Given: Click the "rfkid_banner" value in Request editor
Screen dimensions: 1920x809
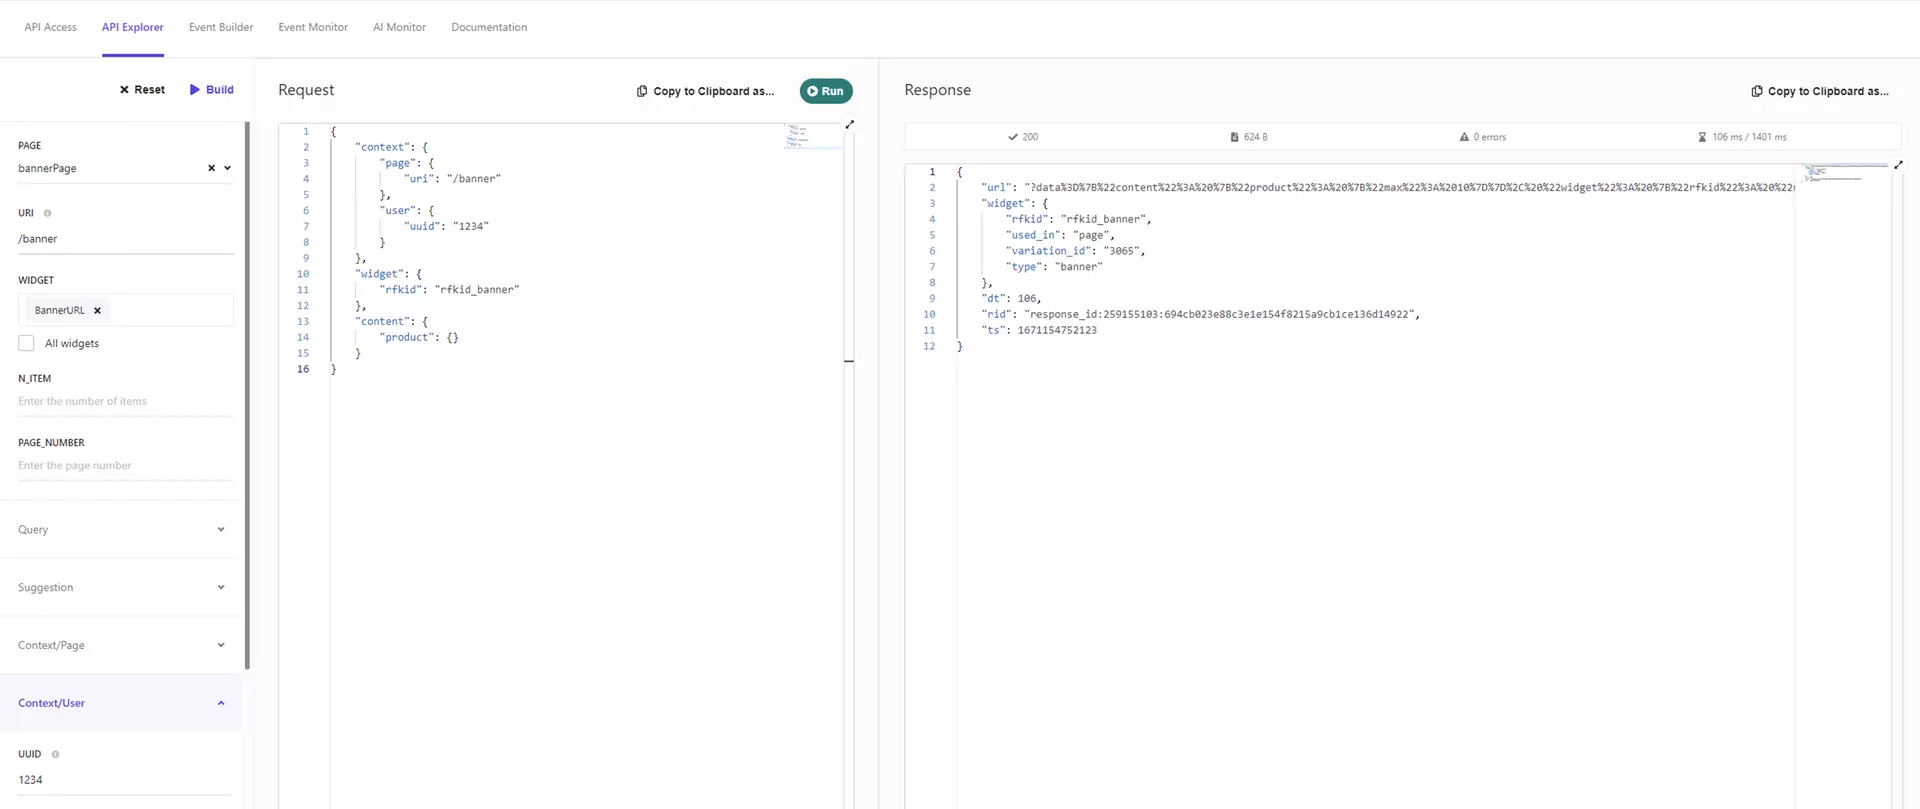Looking at the screenshot, I should coord(477,290).
